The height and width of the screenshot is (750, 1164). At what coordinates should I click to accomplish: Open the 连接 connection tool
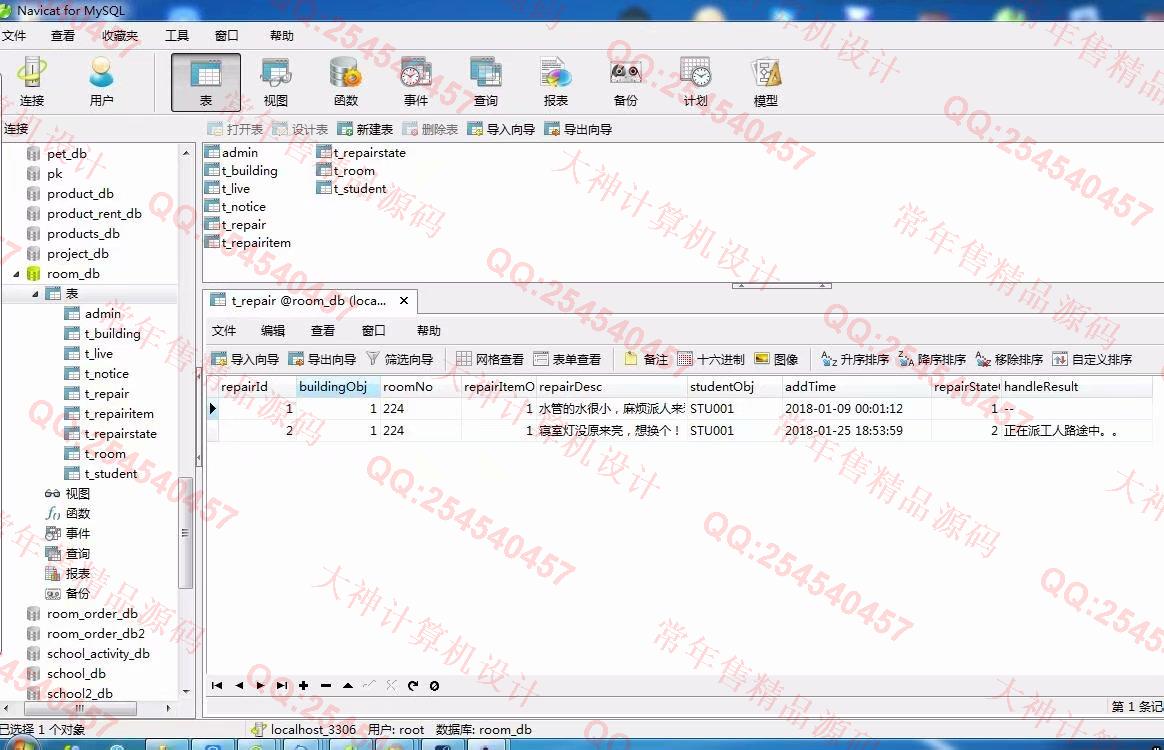[x=31, y=82]
